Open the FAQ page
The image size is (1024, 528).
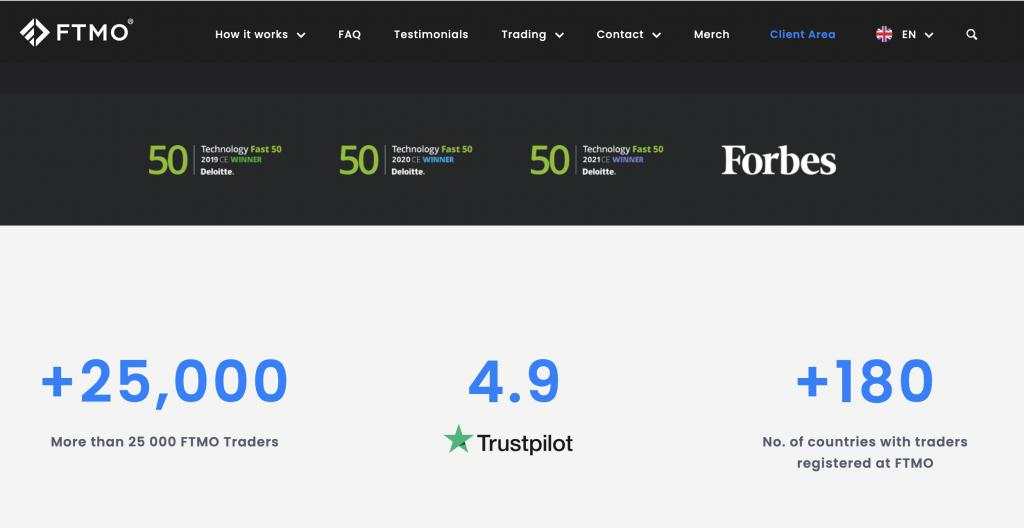pos(349,35)
